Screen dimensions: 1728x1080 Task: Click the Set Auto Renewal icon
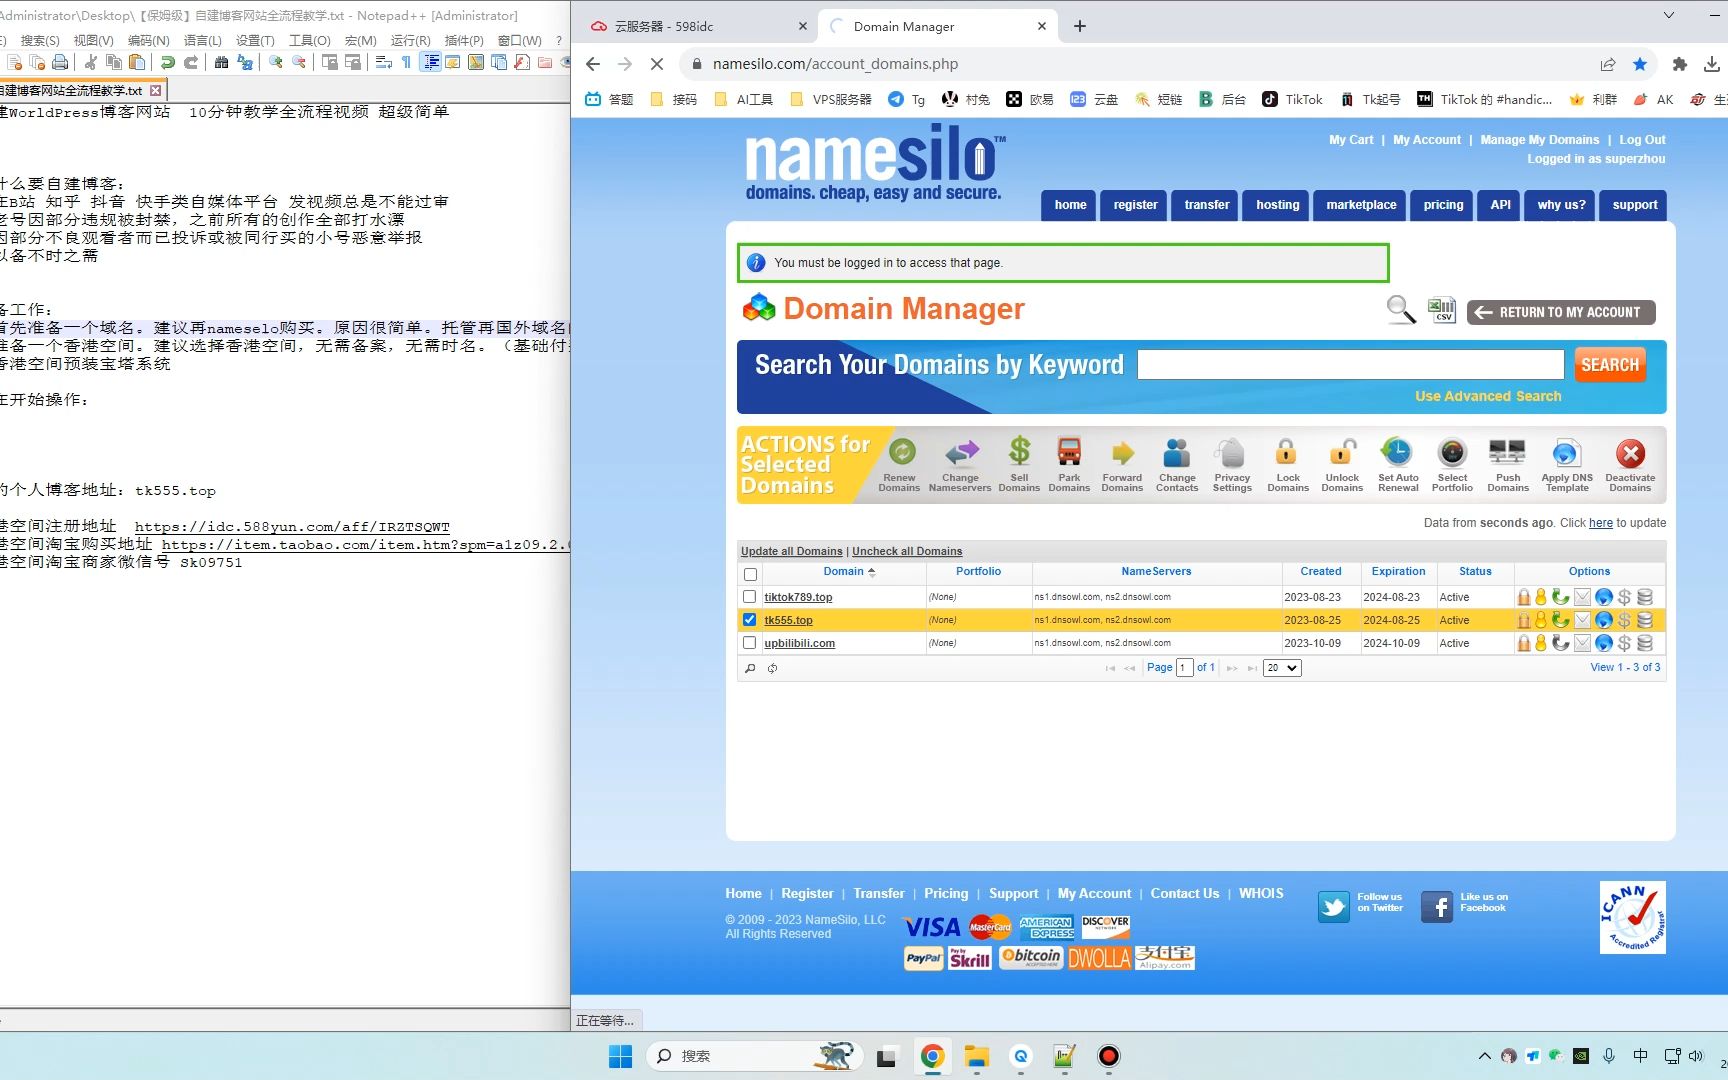1397,453
